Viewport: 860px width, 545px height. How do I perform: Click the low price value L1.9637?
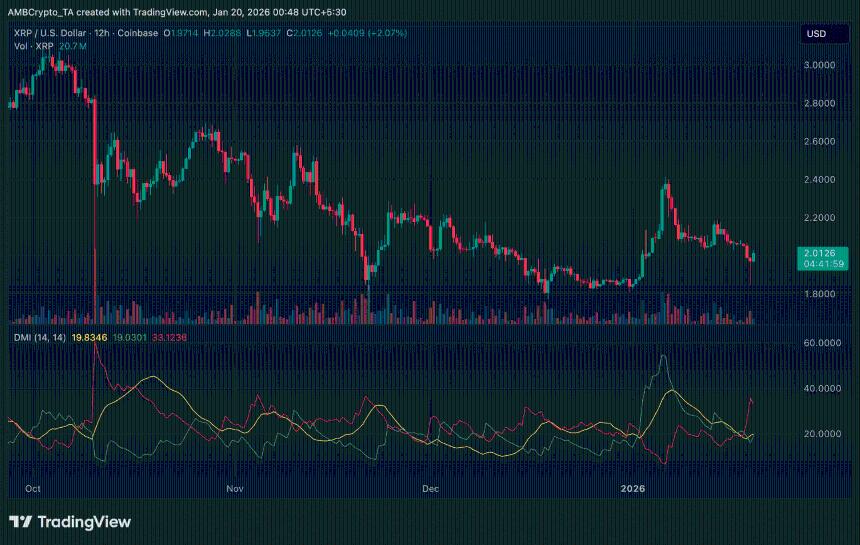(x=264, y=33)
